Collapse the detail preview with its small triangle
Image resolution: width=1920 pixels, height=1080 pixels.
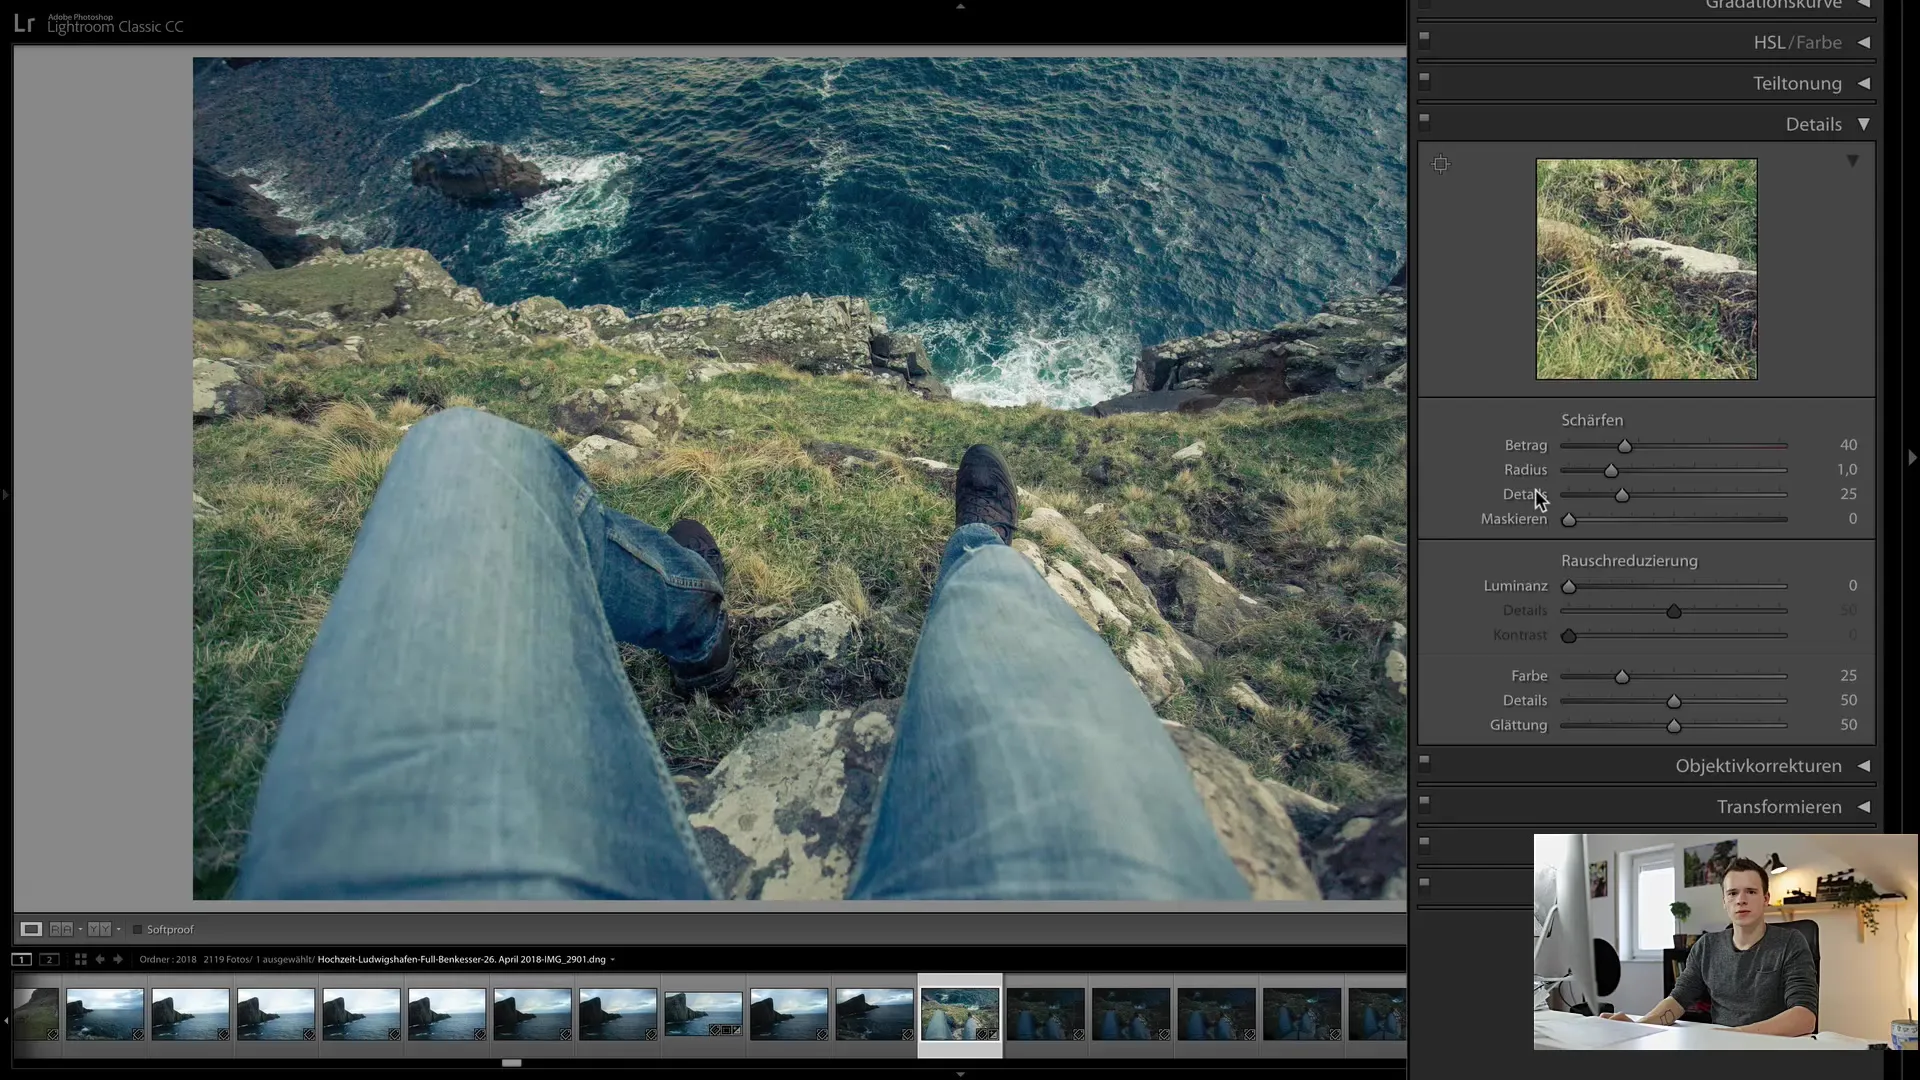tap(1852, 161)
